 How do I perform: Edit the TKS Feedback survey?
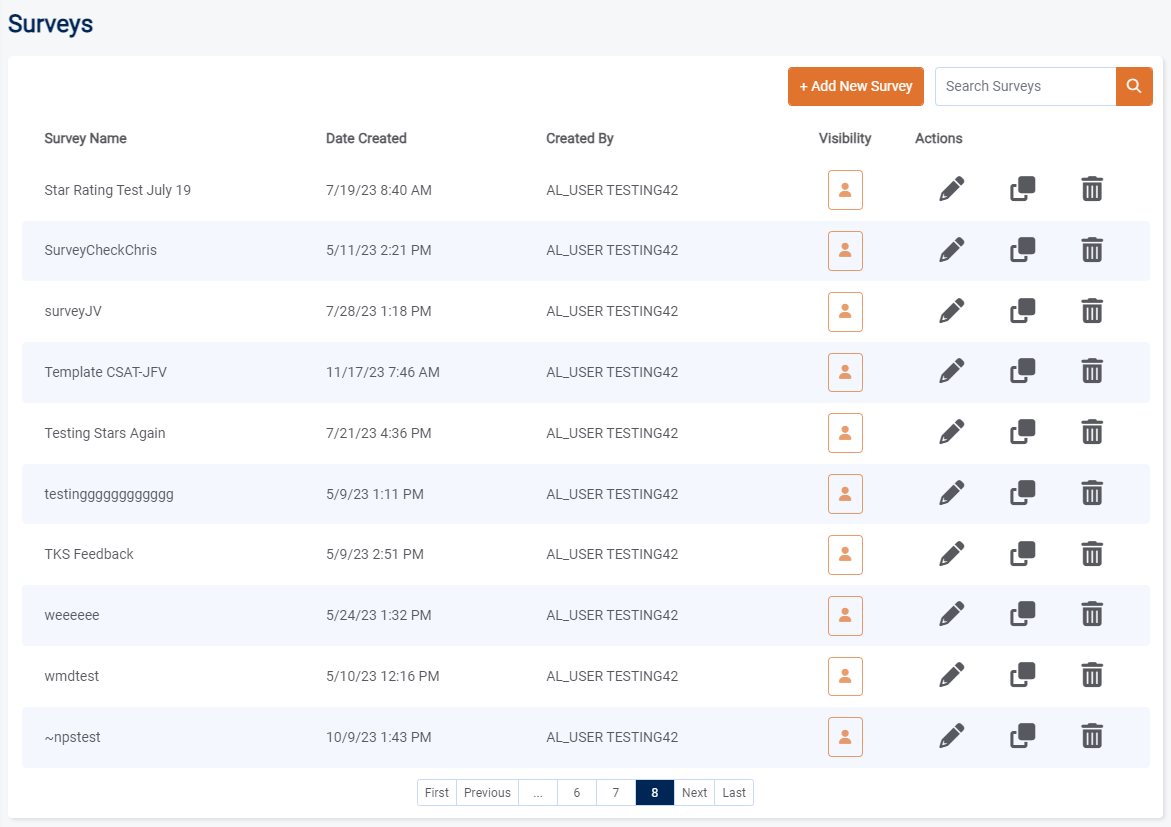click(952, 554)
